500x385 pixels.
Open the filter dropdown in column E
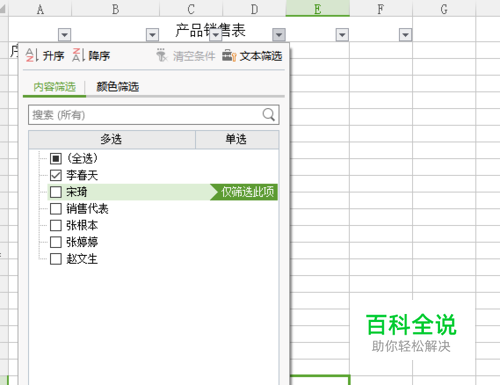click(x=342, y=35)
